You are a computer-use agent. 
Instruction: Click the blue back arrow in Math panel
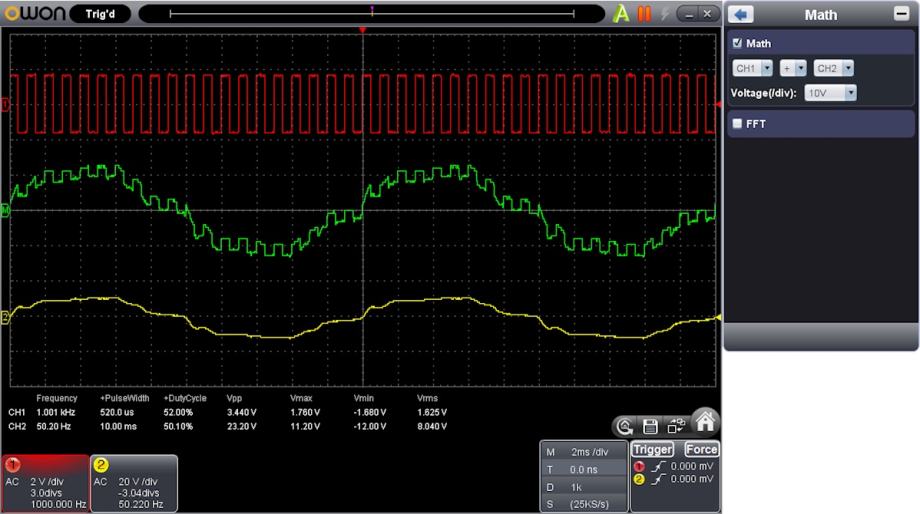(x=741, y=15)
